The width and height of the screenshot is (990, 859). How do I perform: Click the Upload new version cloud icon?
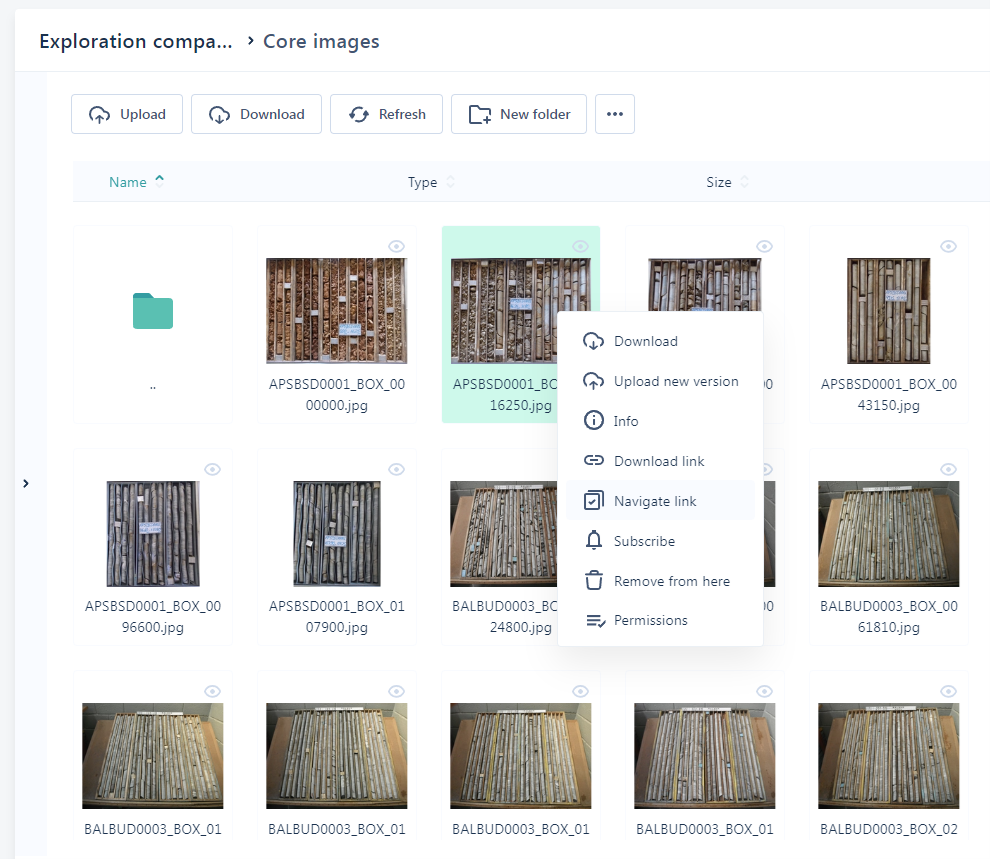(x=594, y=381)
